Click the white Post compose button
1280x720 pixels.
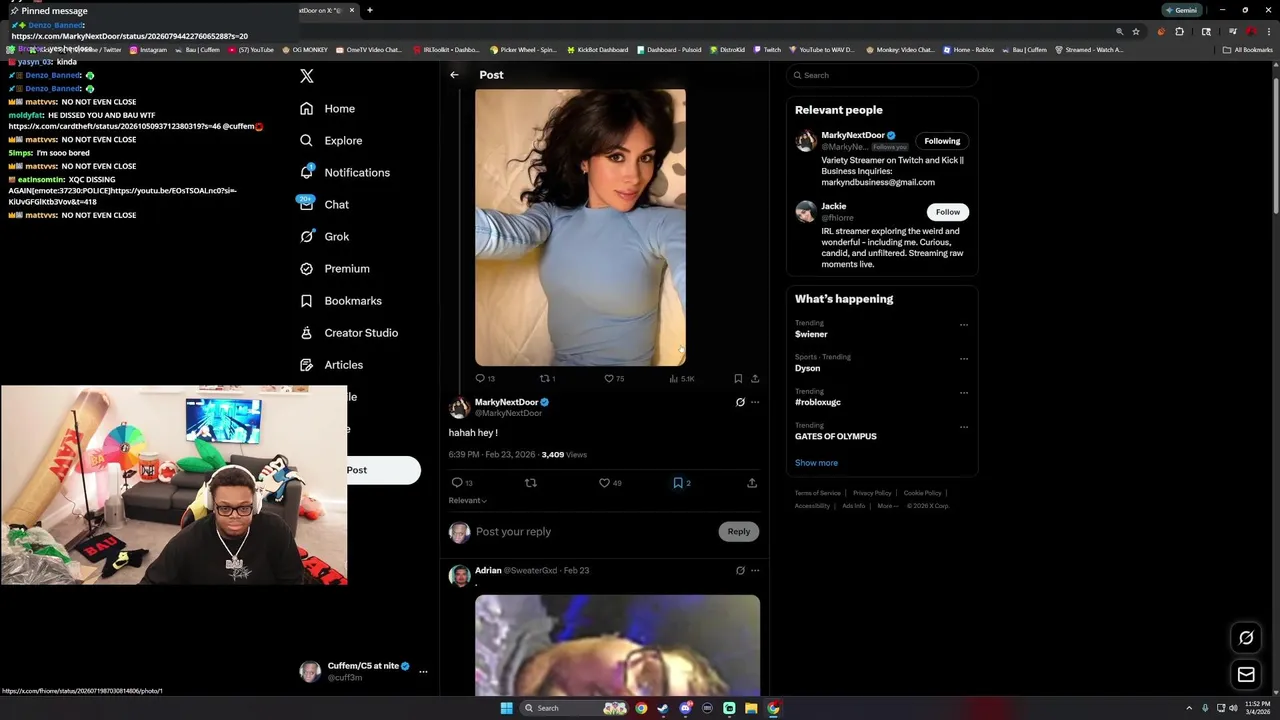tap(383, 470)
